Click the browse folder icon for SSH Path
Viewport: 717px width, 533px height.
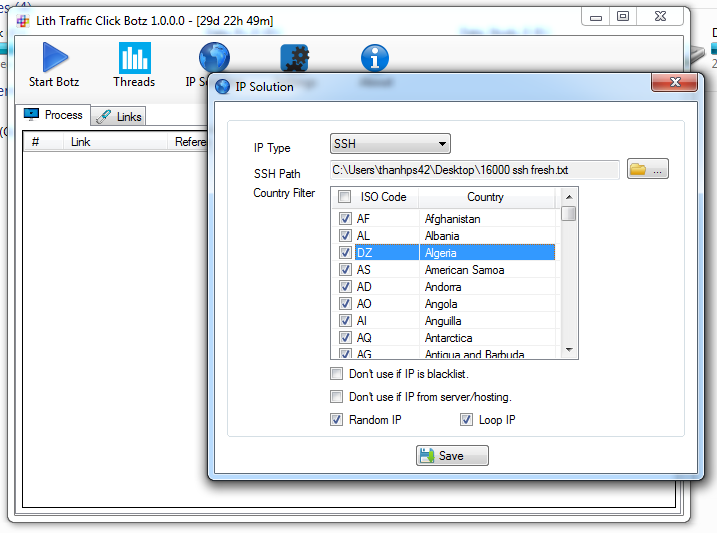(647, 169)
